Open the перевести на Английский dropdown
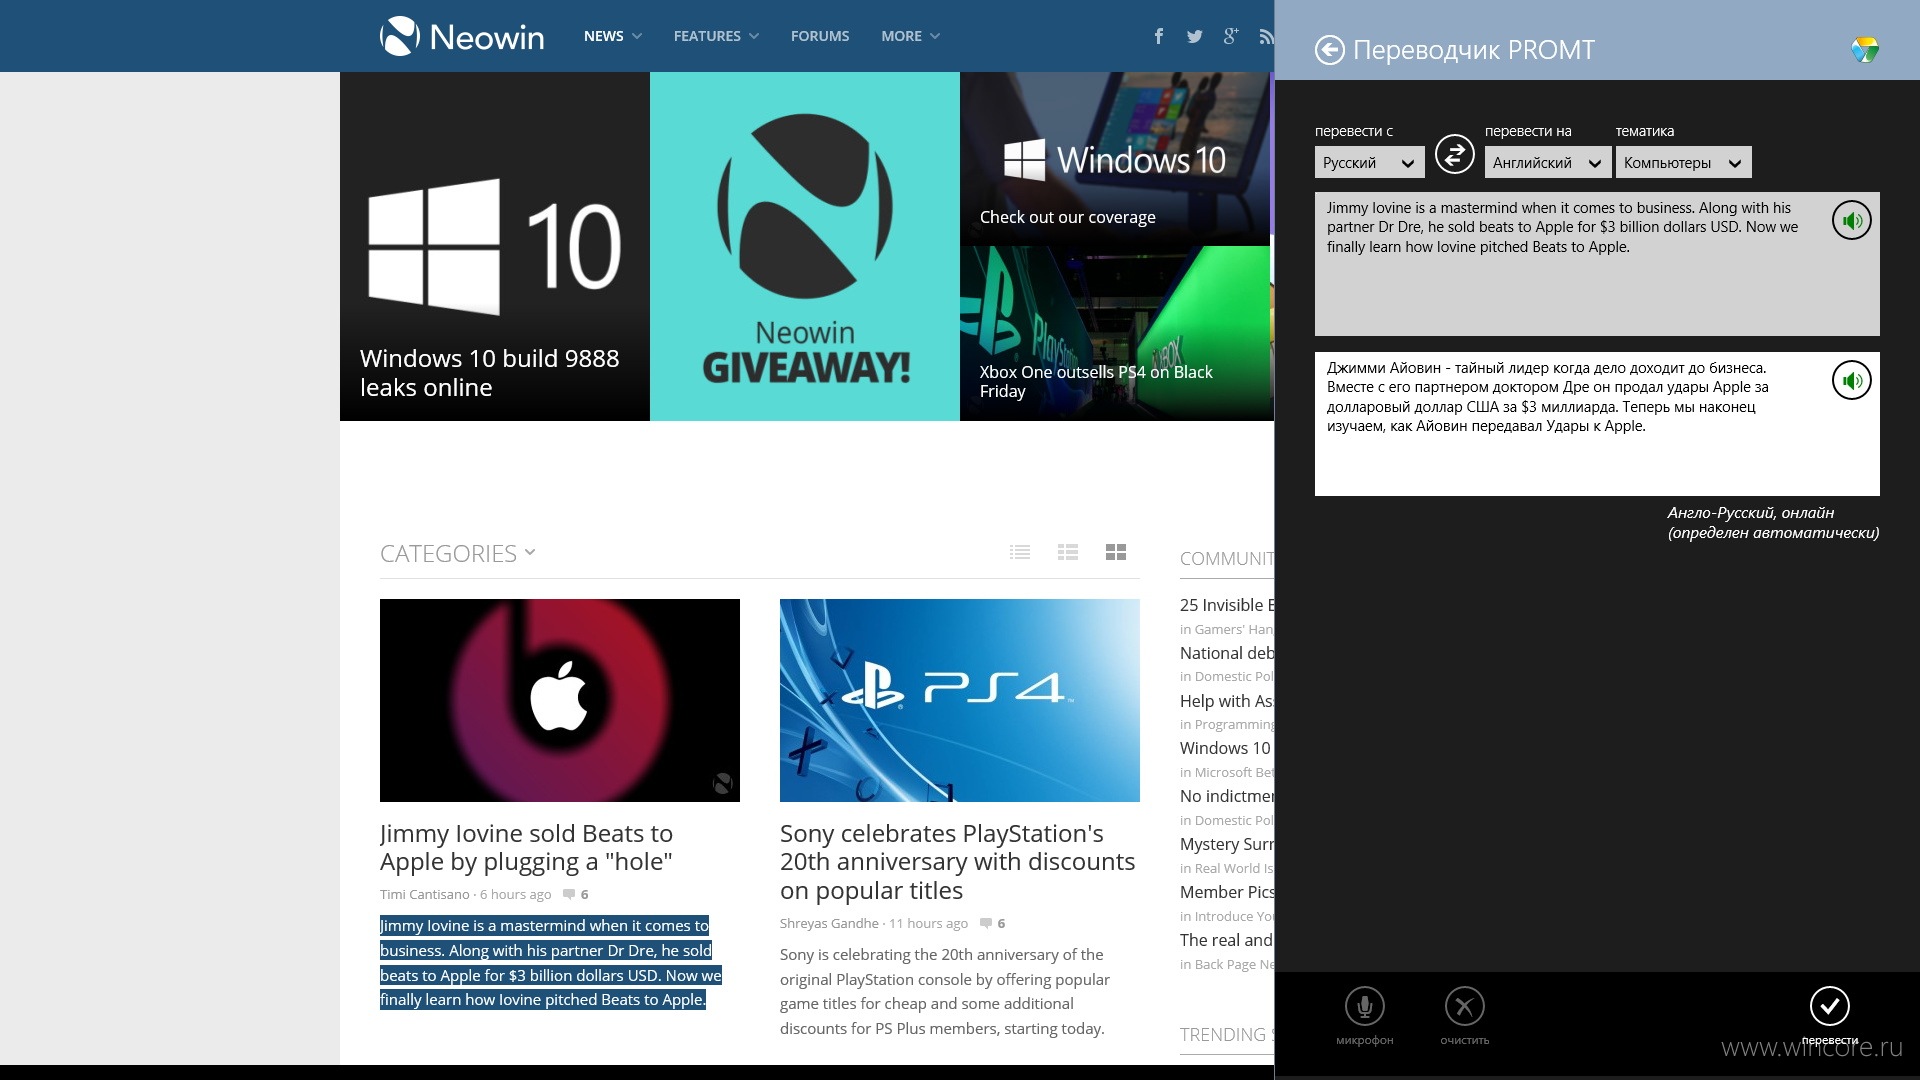 tap(1547, 162)
